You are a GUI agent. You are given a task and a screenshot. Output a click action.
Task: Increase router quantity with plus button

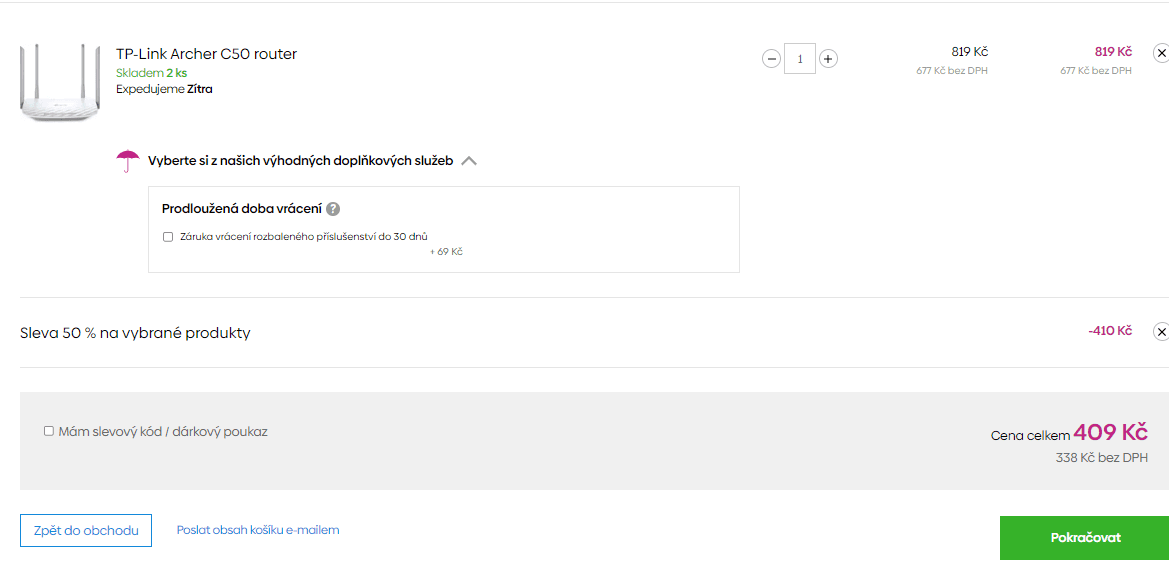(x=828, y=58)
